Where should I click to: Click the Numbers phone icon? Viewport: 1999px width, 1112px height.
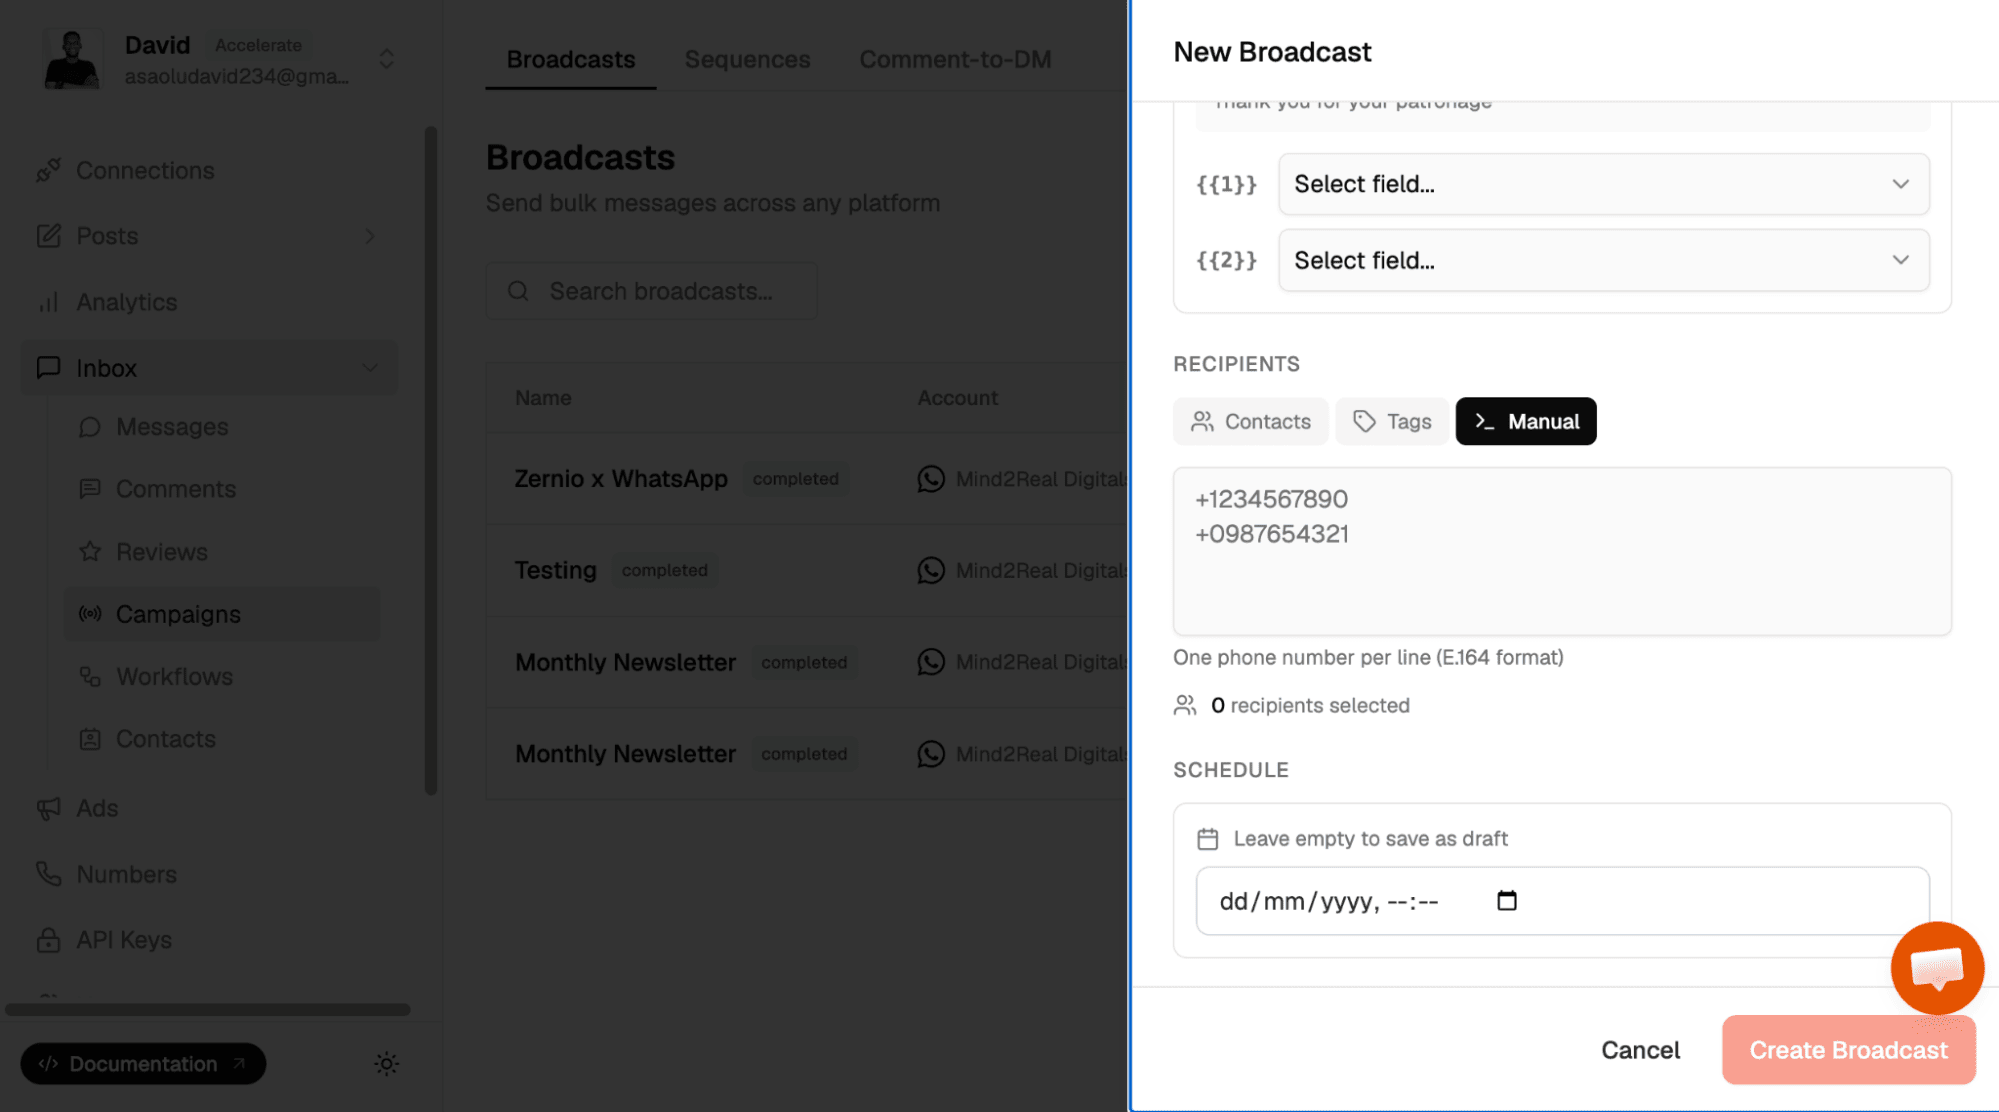pos(48,874)
